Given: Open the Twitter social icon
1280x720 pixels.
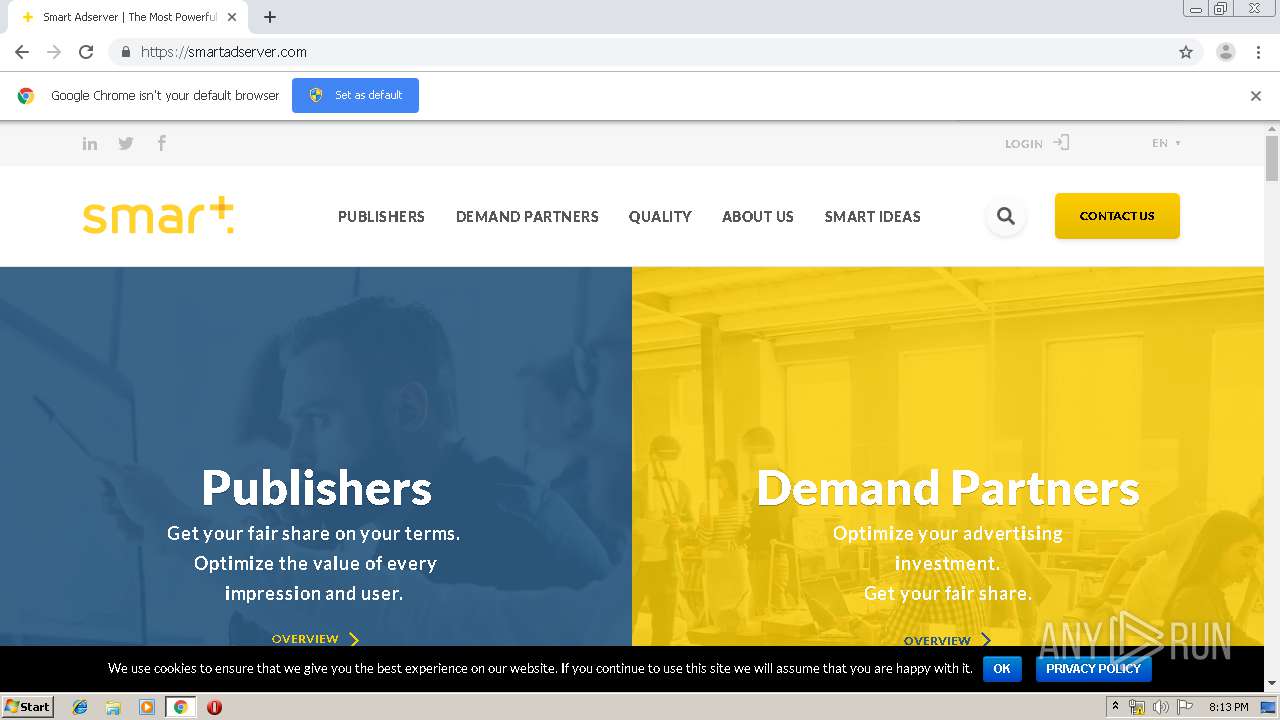Looking at the screenshot, I should coord(126,143).
